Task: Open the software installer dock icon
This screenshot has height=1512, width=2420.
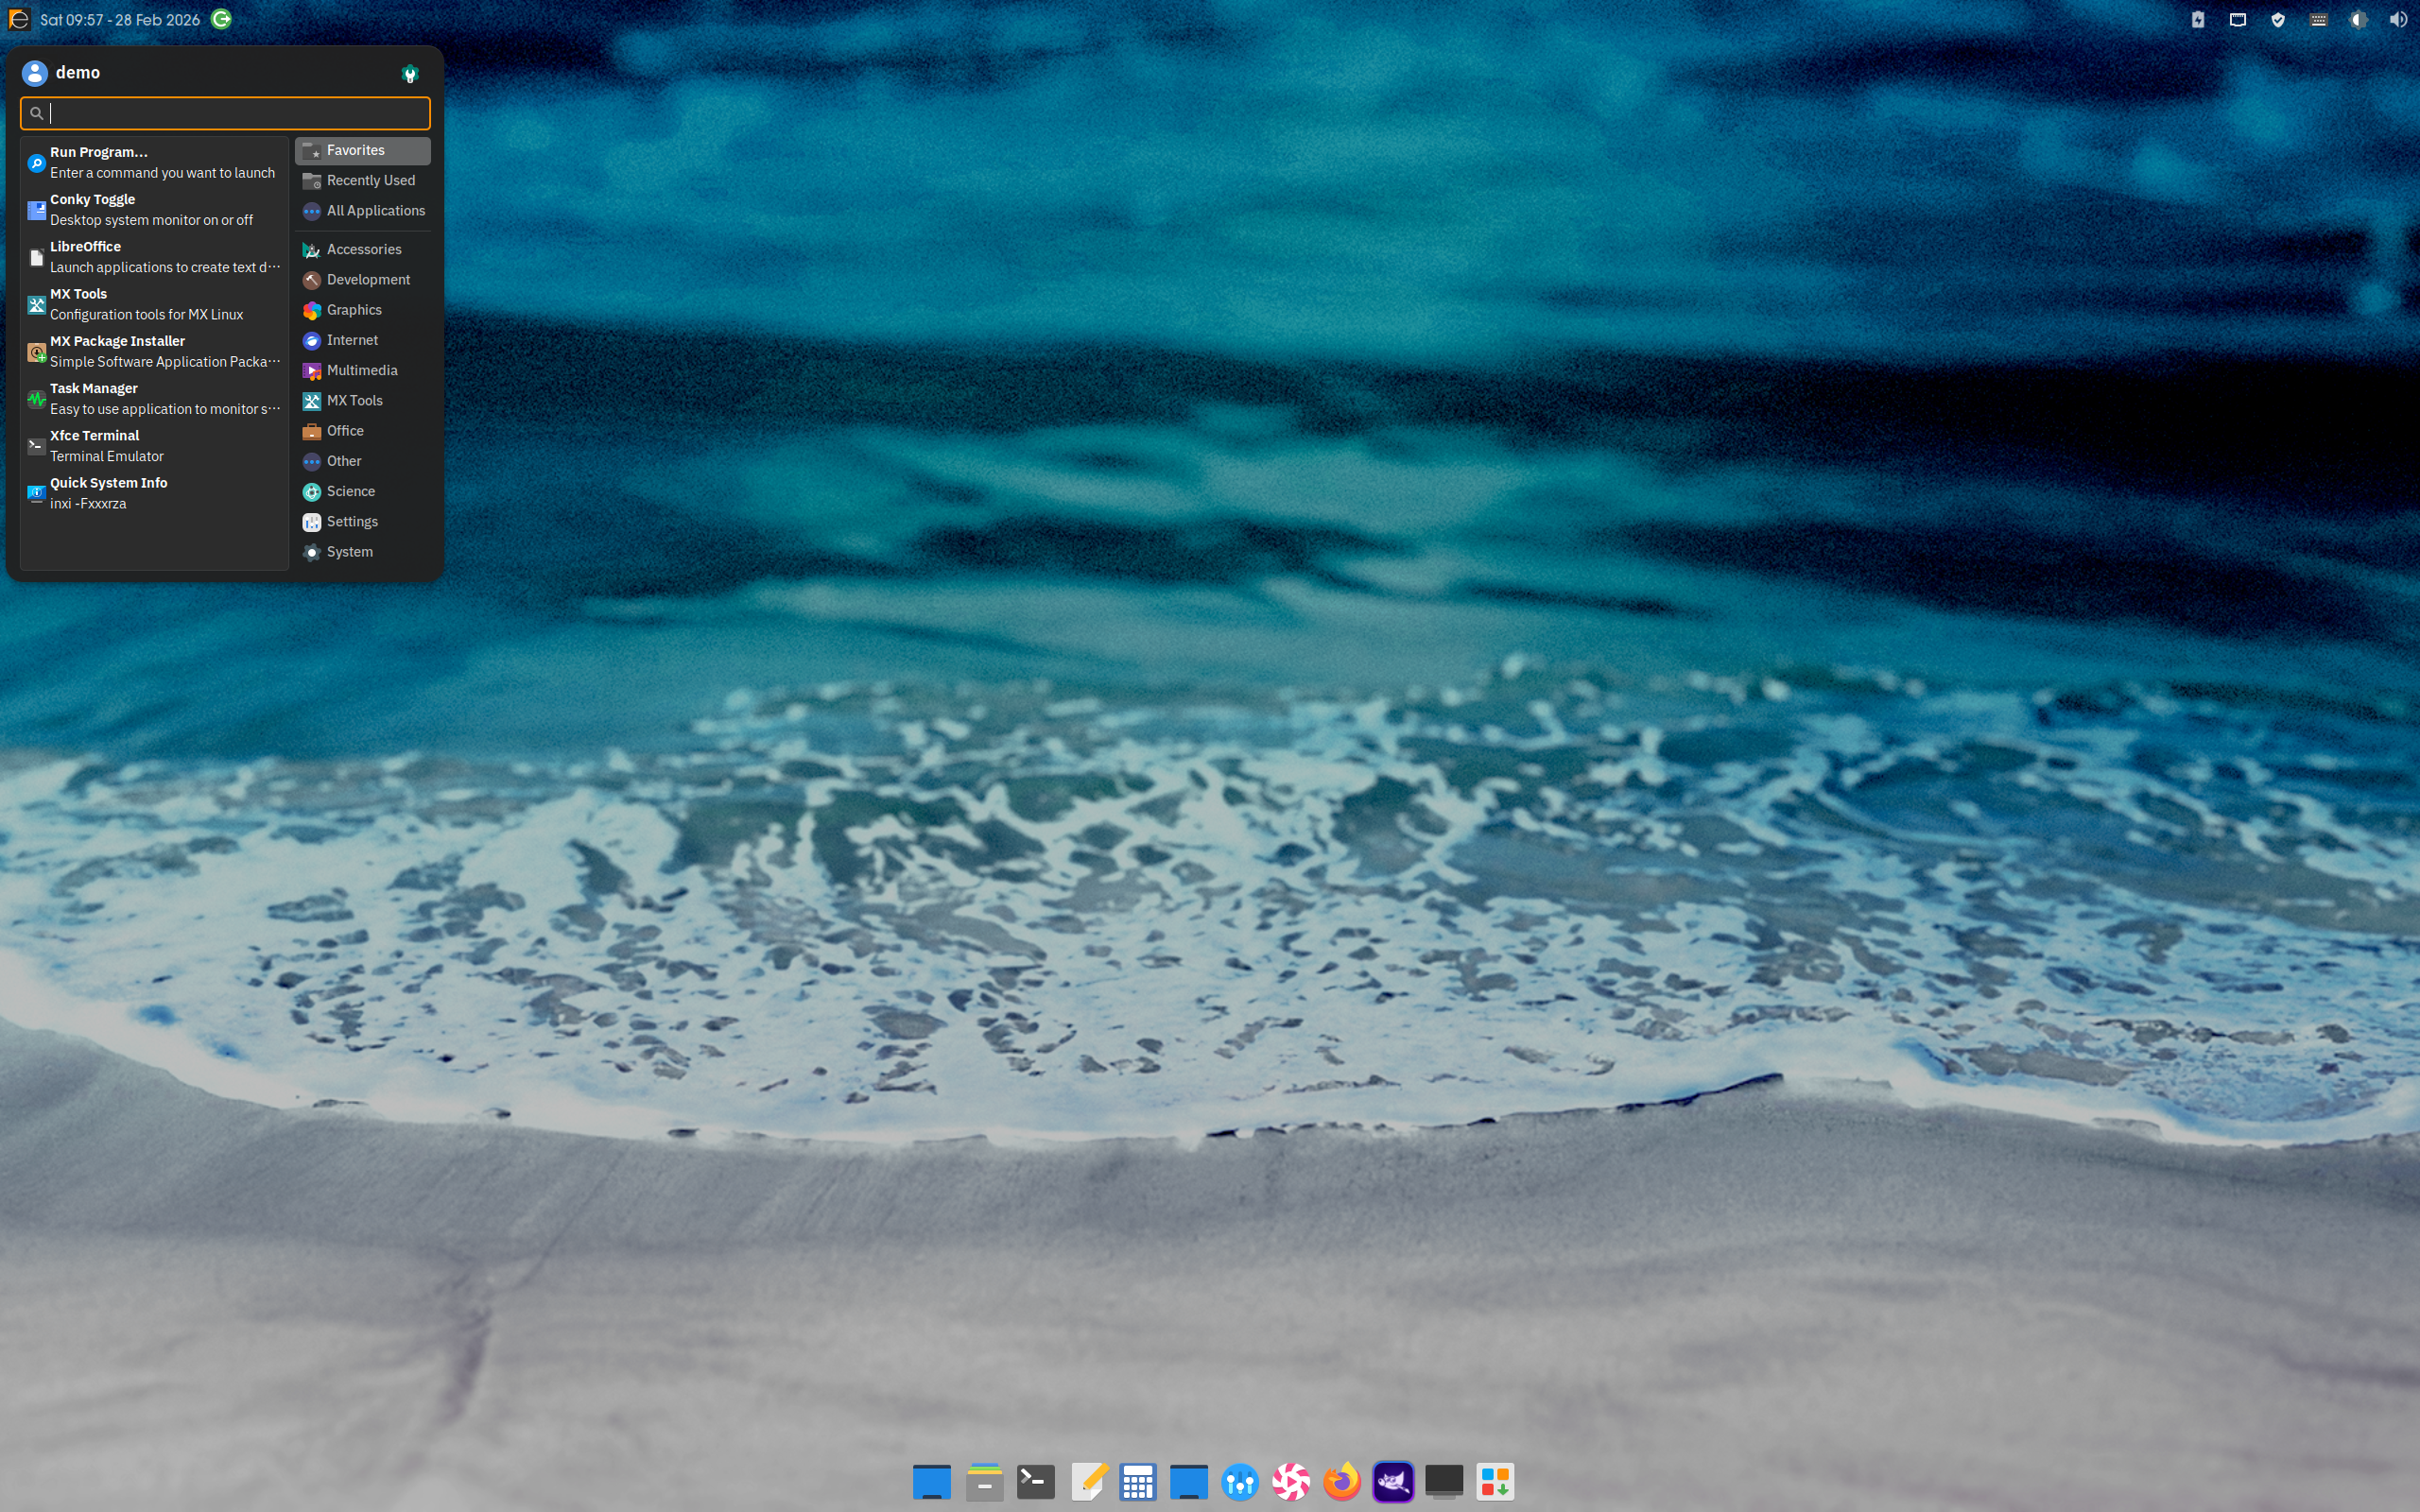Action: click(1495, 1481)
